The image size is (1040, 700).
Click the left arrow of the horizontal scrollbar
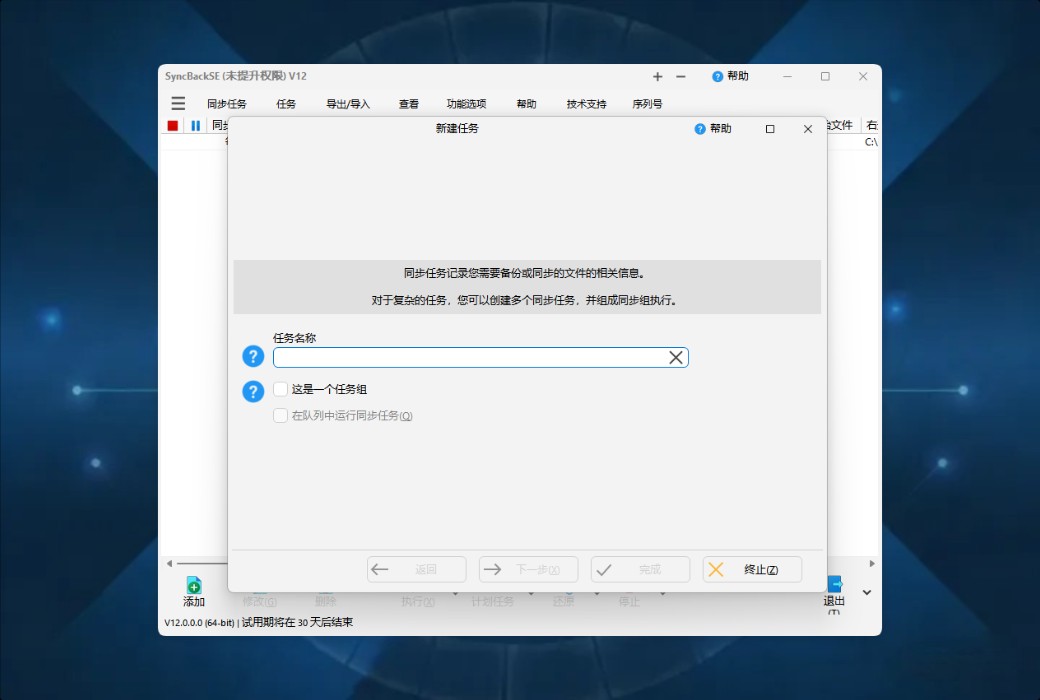tap(168, 563)
